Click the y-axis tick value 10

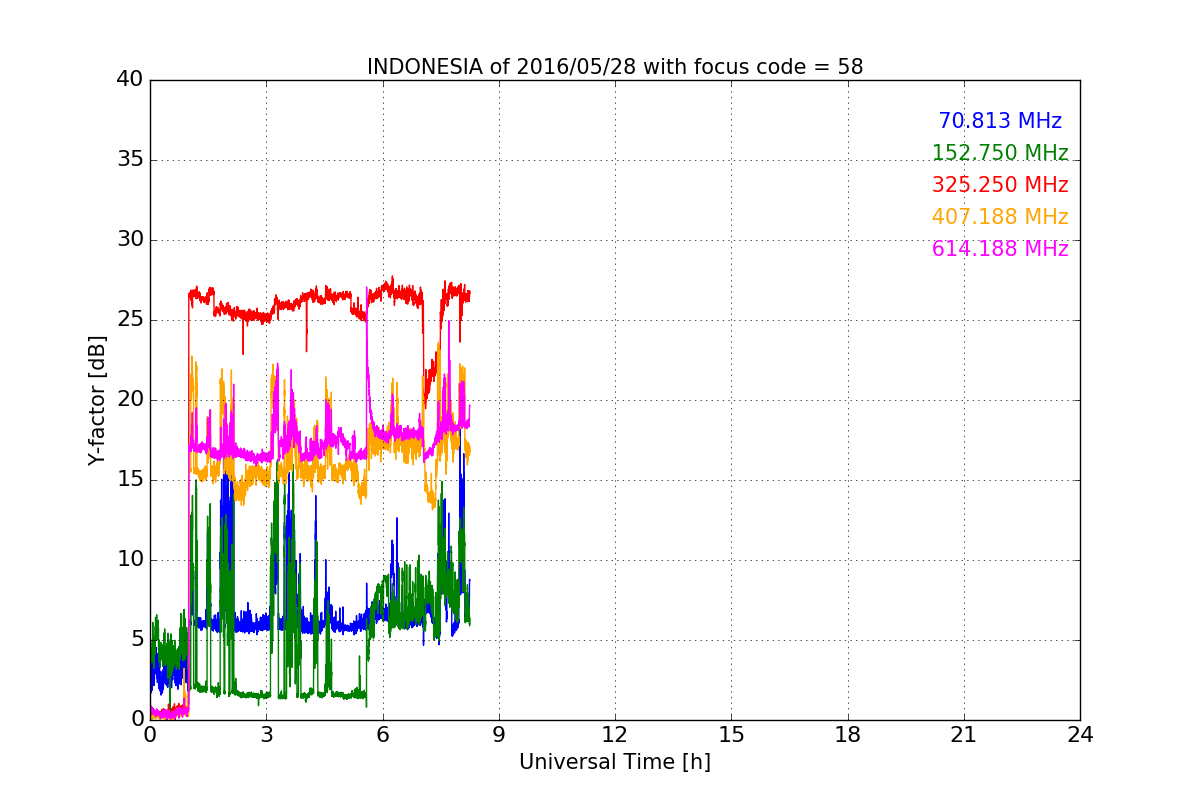click(130, 560)
